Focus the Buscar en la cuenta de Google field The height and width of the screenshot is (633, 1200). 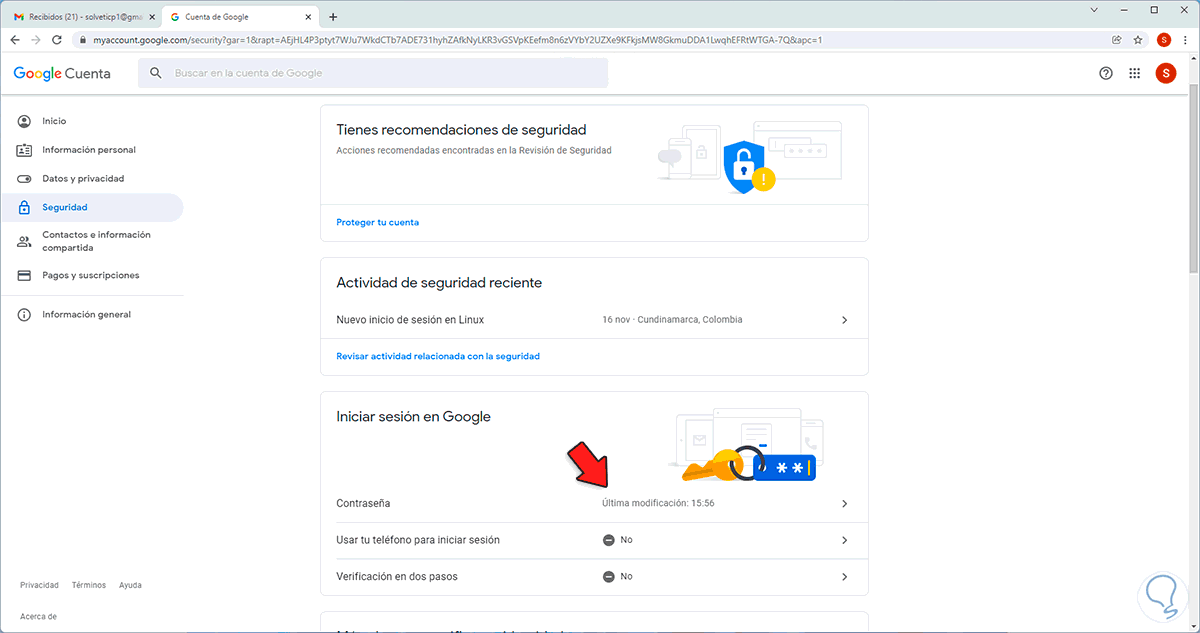click(373, 73)
